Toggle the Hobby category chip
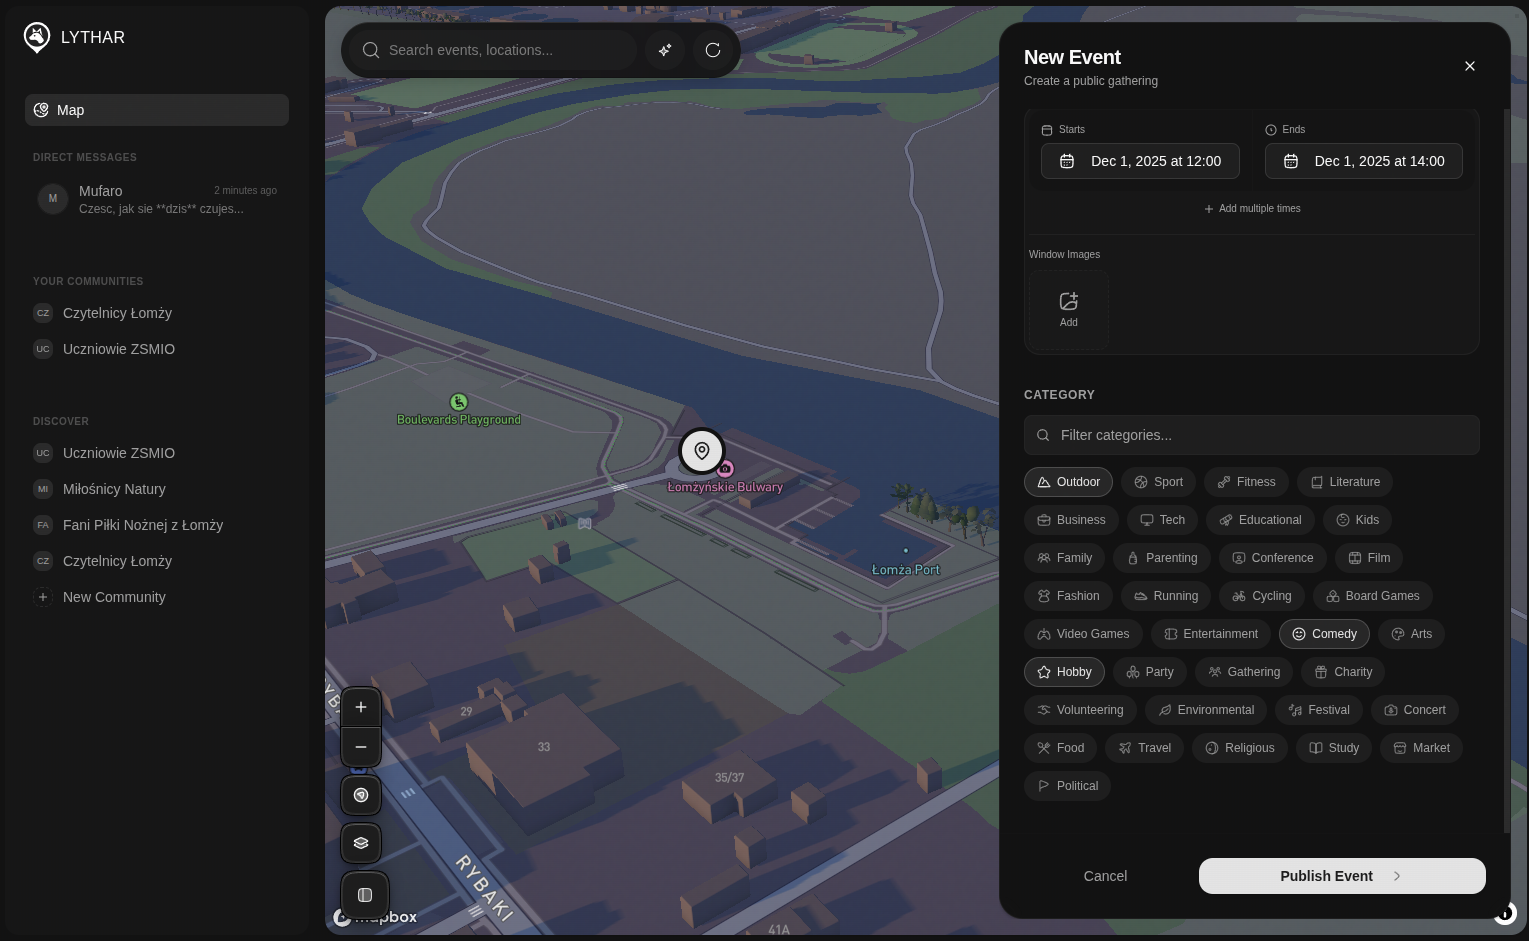This screenshot has height=941, width=1529. pos(1064,672)
